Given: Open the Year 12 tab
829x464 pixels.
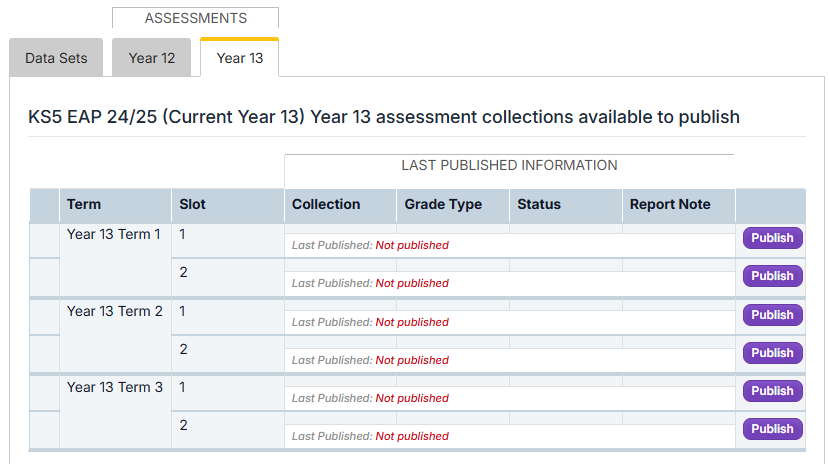Looking at the screenshot, I should click(152, 58).
